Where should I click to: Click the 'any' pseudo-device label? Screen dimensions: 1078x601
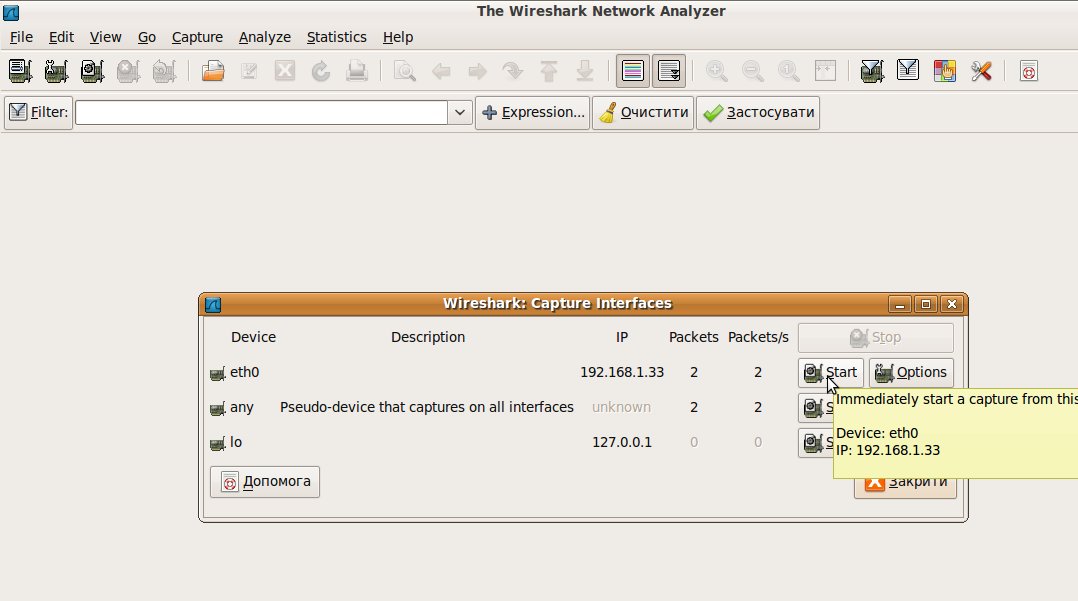241,407
